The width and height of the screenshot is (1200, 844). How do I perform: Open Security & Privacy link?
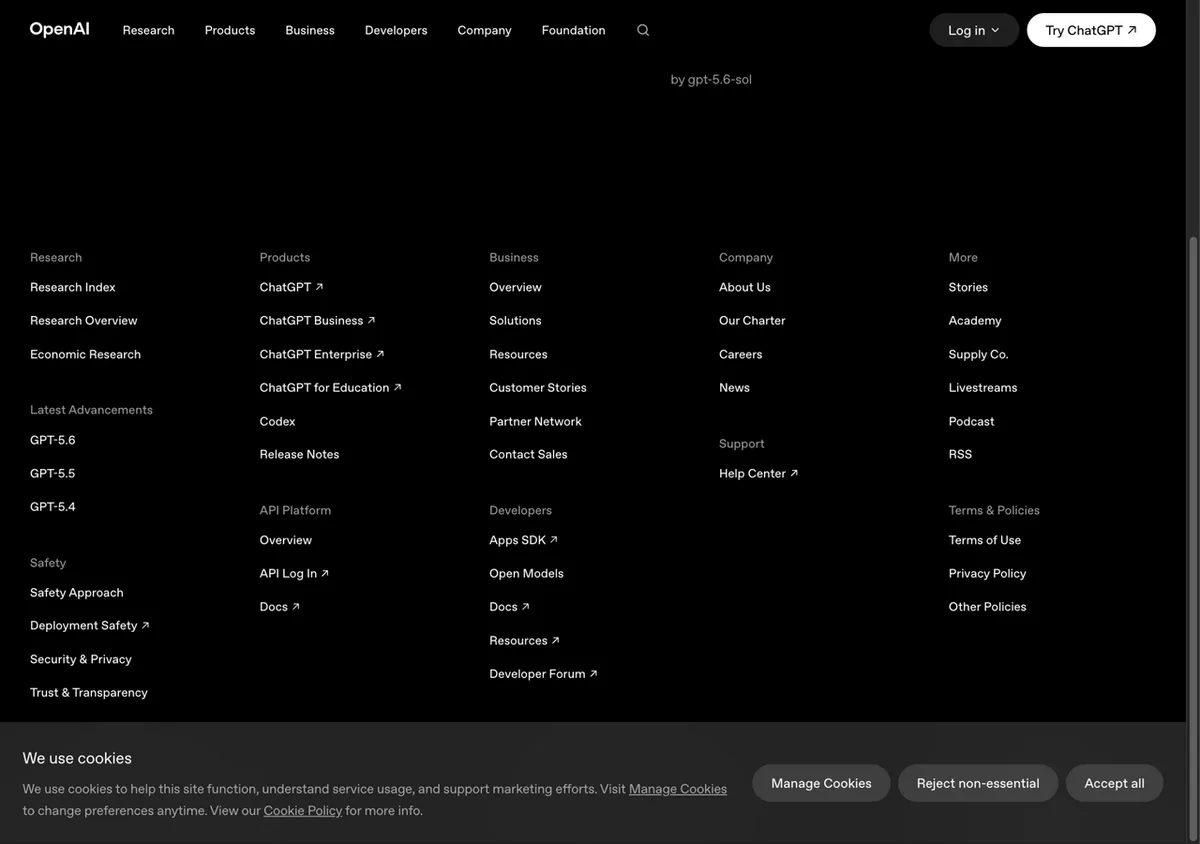point(81,660)
